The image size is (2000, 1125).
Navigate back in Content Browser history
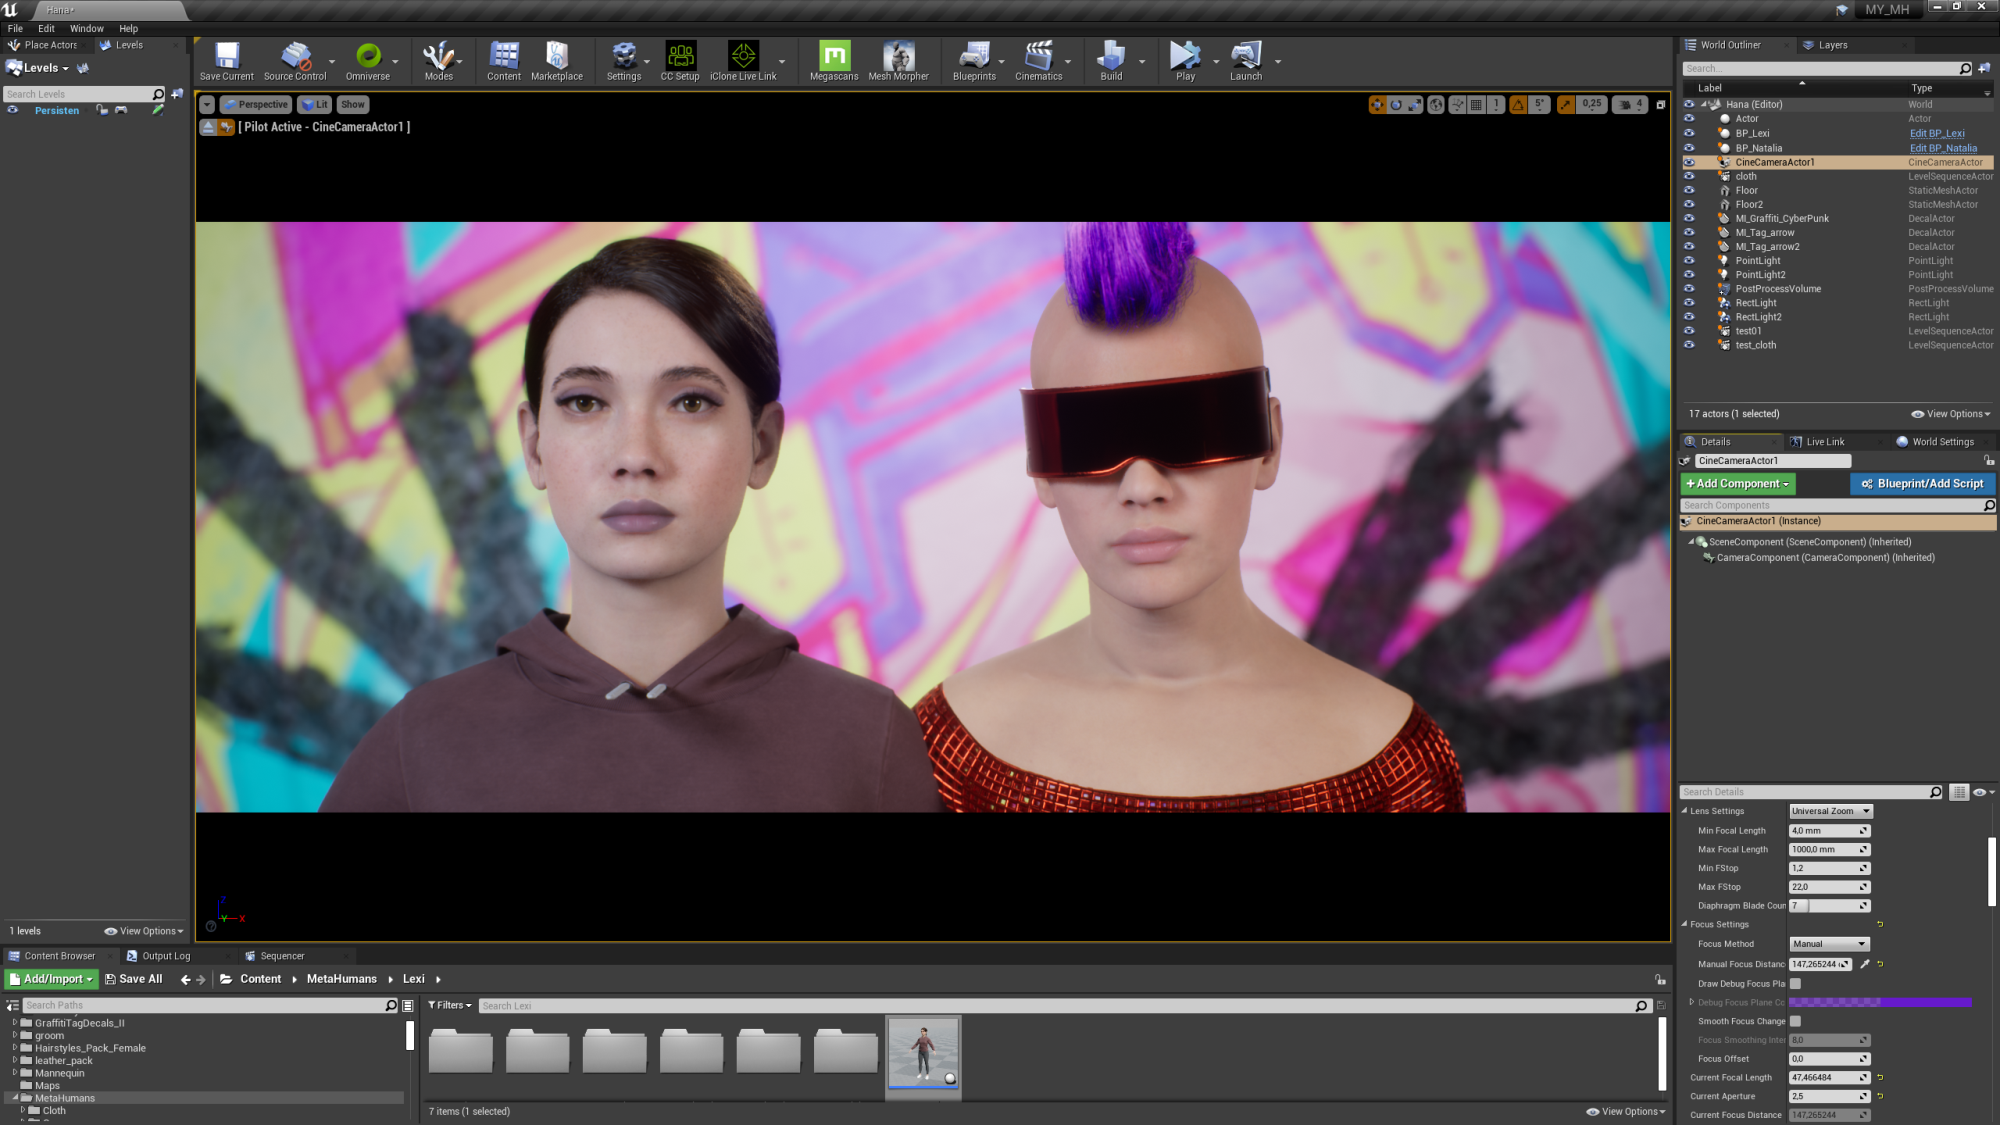tap(185, 980)
